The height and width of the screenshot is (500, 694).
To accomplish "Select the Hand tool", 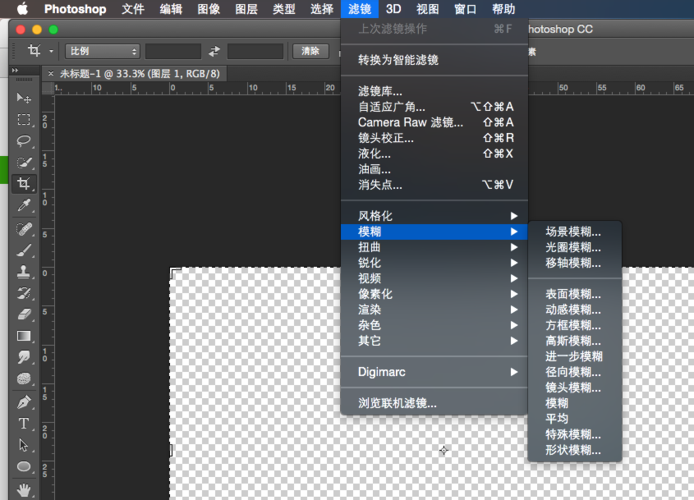I will 23,490.
